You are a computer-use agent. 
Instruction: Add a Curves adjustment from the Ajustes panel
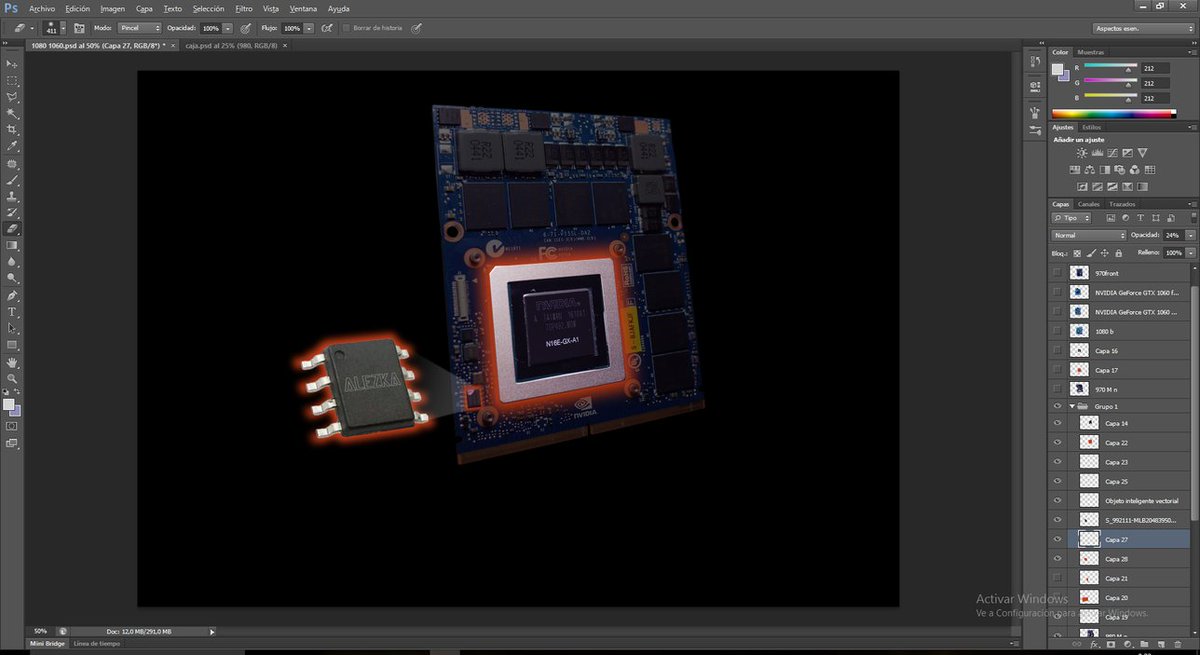pyautogui.click(x=1112, y=153)
